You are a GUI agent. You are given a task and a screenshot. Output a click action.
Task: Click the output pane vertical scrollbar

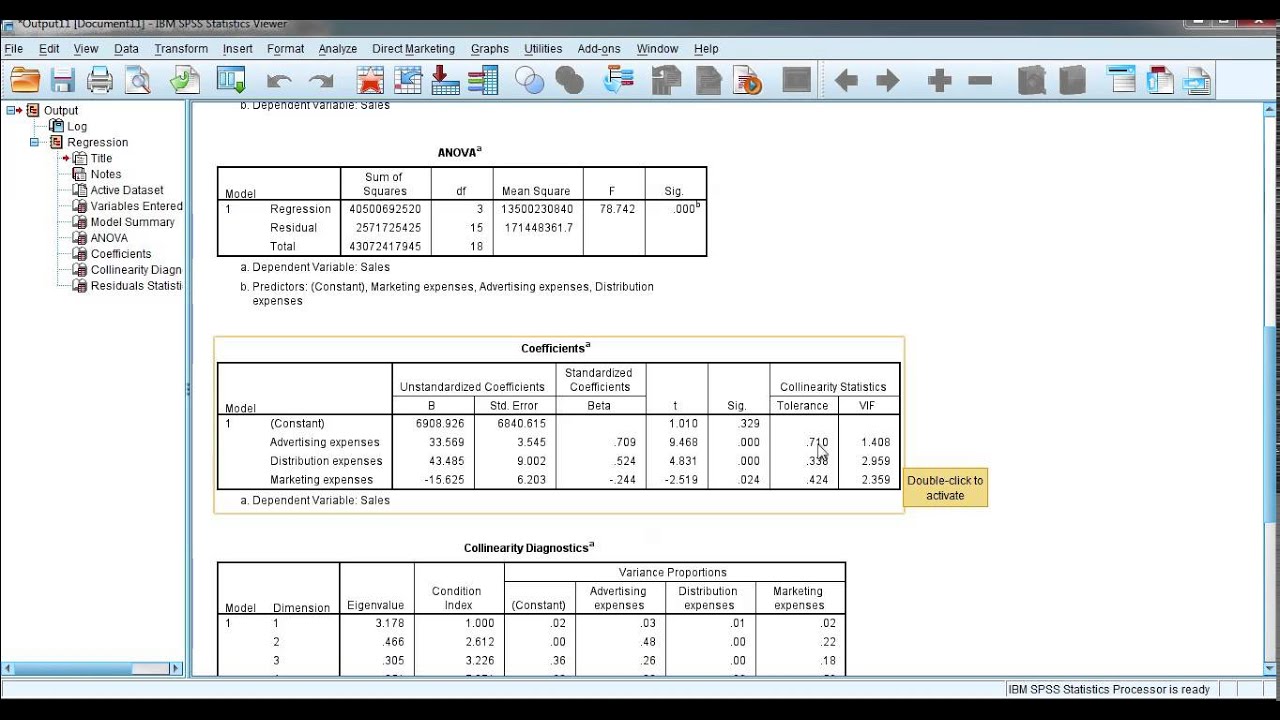1272,388
